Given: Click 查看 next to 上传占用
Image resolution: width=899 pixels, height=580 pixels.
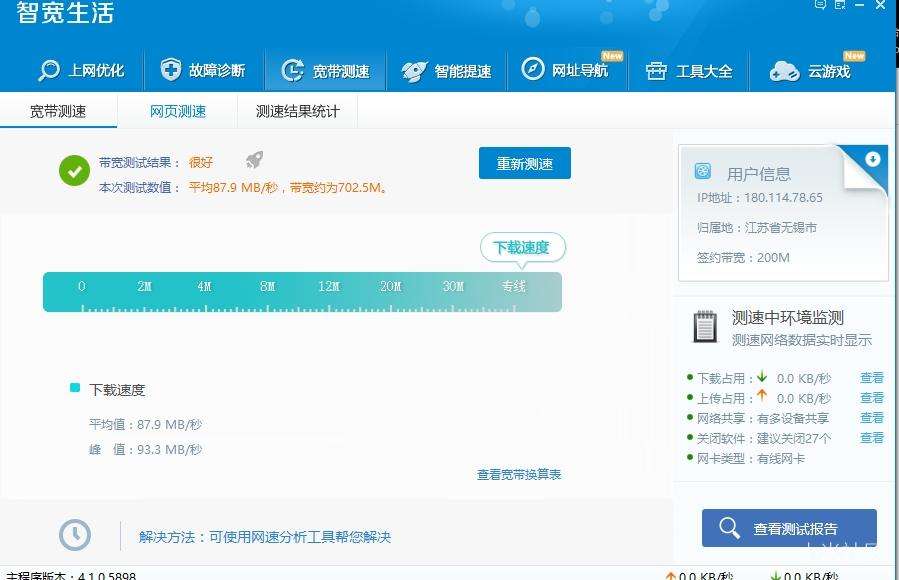Looking at the screenshot, I should 872,398.
